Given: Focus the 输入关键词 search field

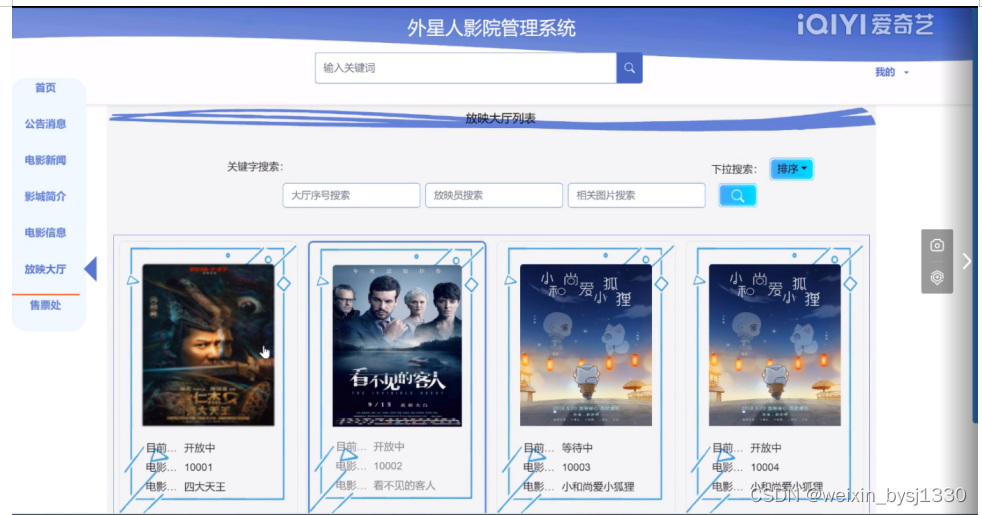Looking at the screenshot, I should point(466,68).
